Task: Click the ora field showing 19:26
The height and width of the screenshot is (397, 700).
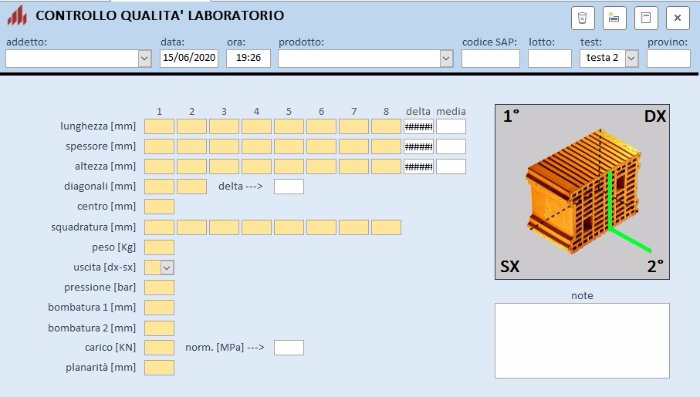Action: (248, 59)
